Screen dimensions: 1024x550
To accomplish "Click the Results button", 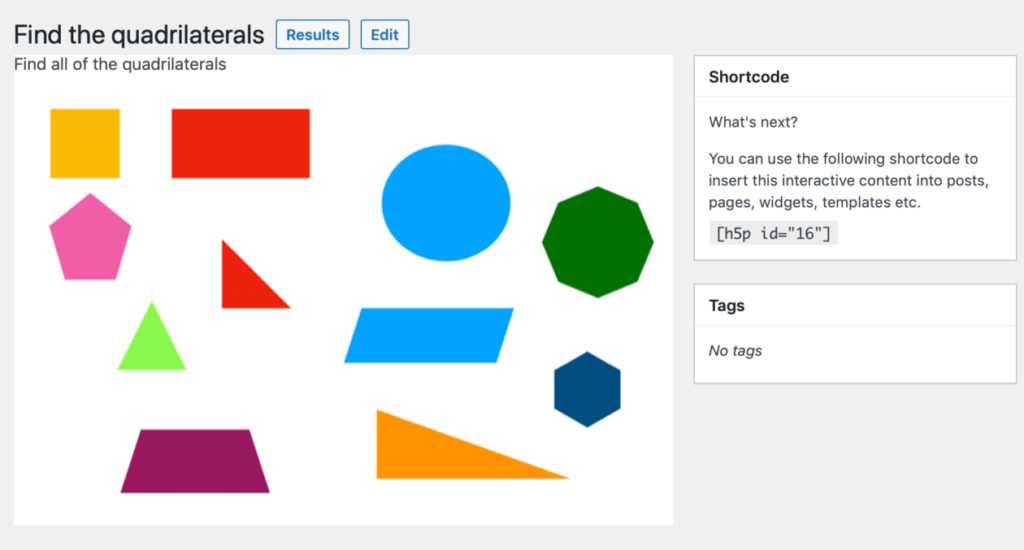I will pos(312,34).
